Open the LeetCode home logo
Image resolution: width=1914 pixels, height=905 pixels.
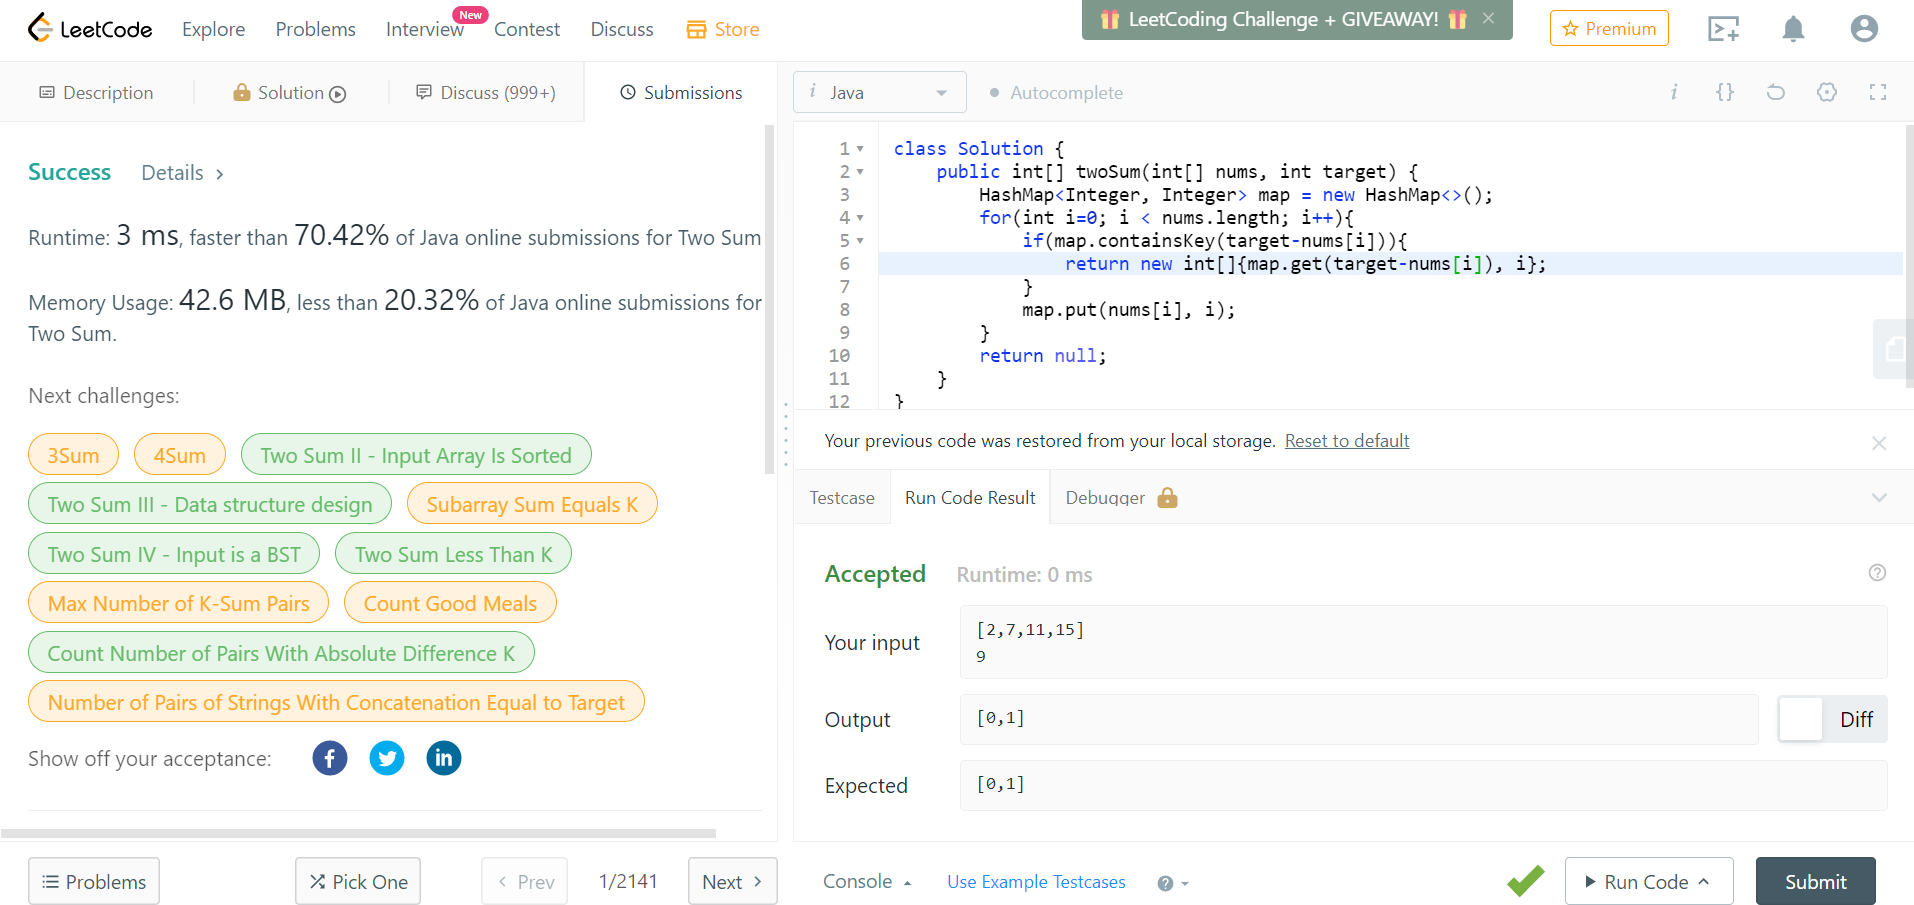(x=90, y=29)
